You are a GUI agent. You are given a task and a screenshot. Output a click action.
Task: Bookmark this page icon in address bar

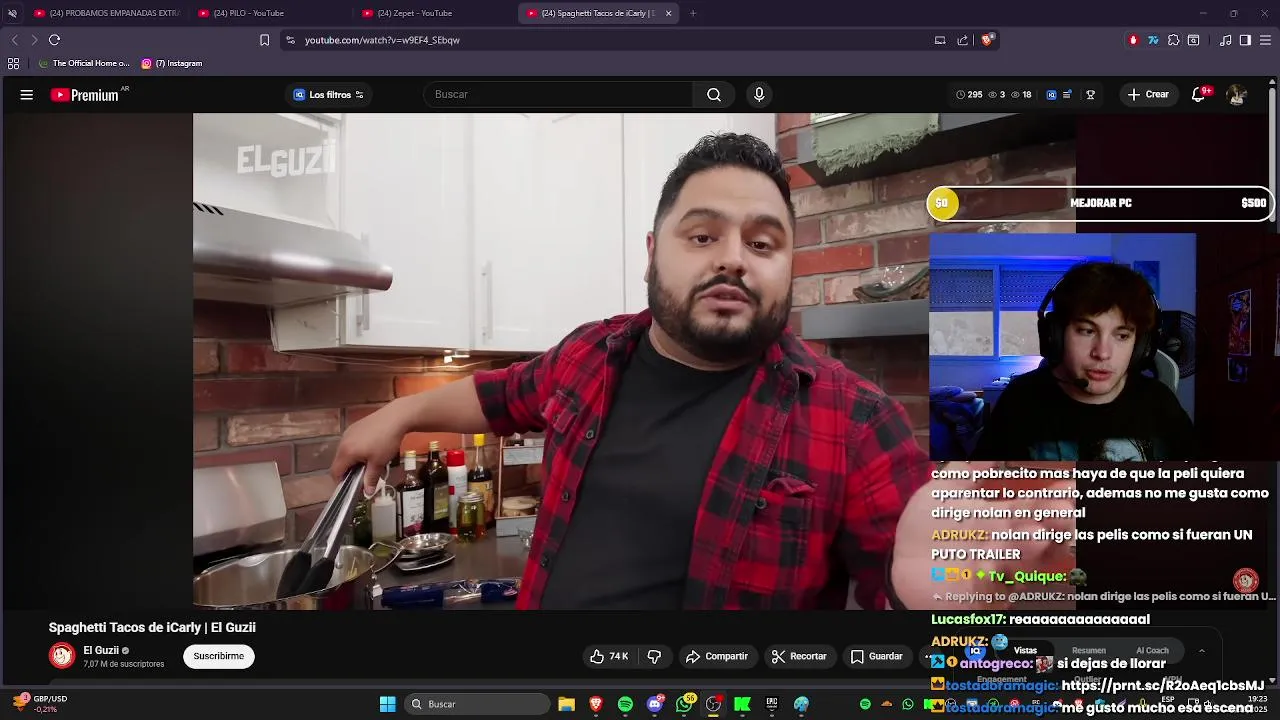pyautogui.click(x=264, y=40)
